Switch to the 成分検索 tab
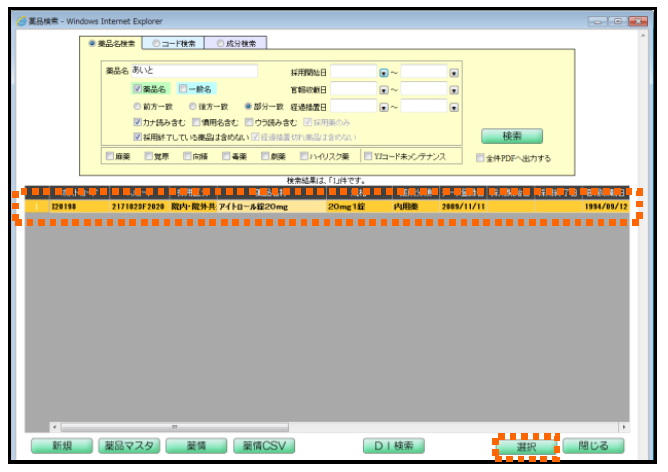The height and width of the screenshot is (472, 668). coord(236,44)
